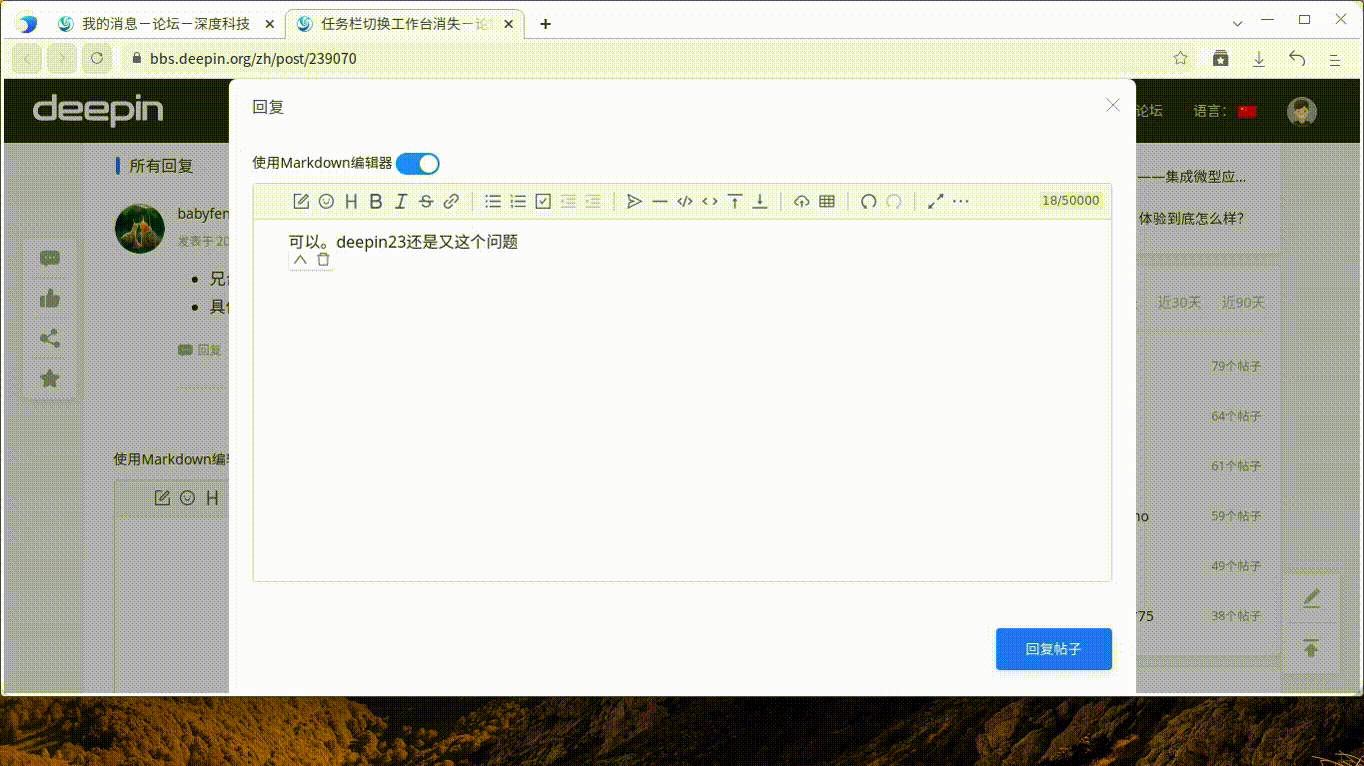Insert an emoji into the reply

(326, 201)
